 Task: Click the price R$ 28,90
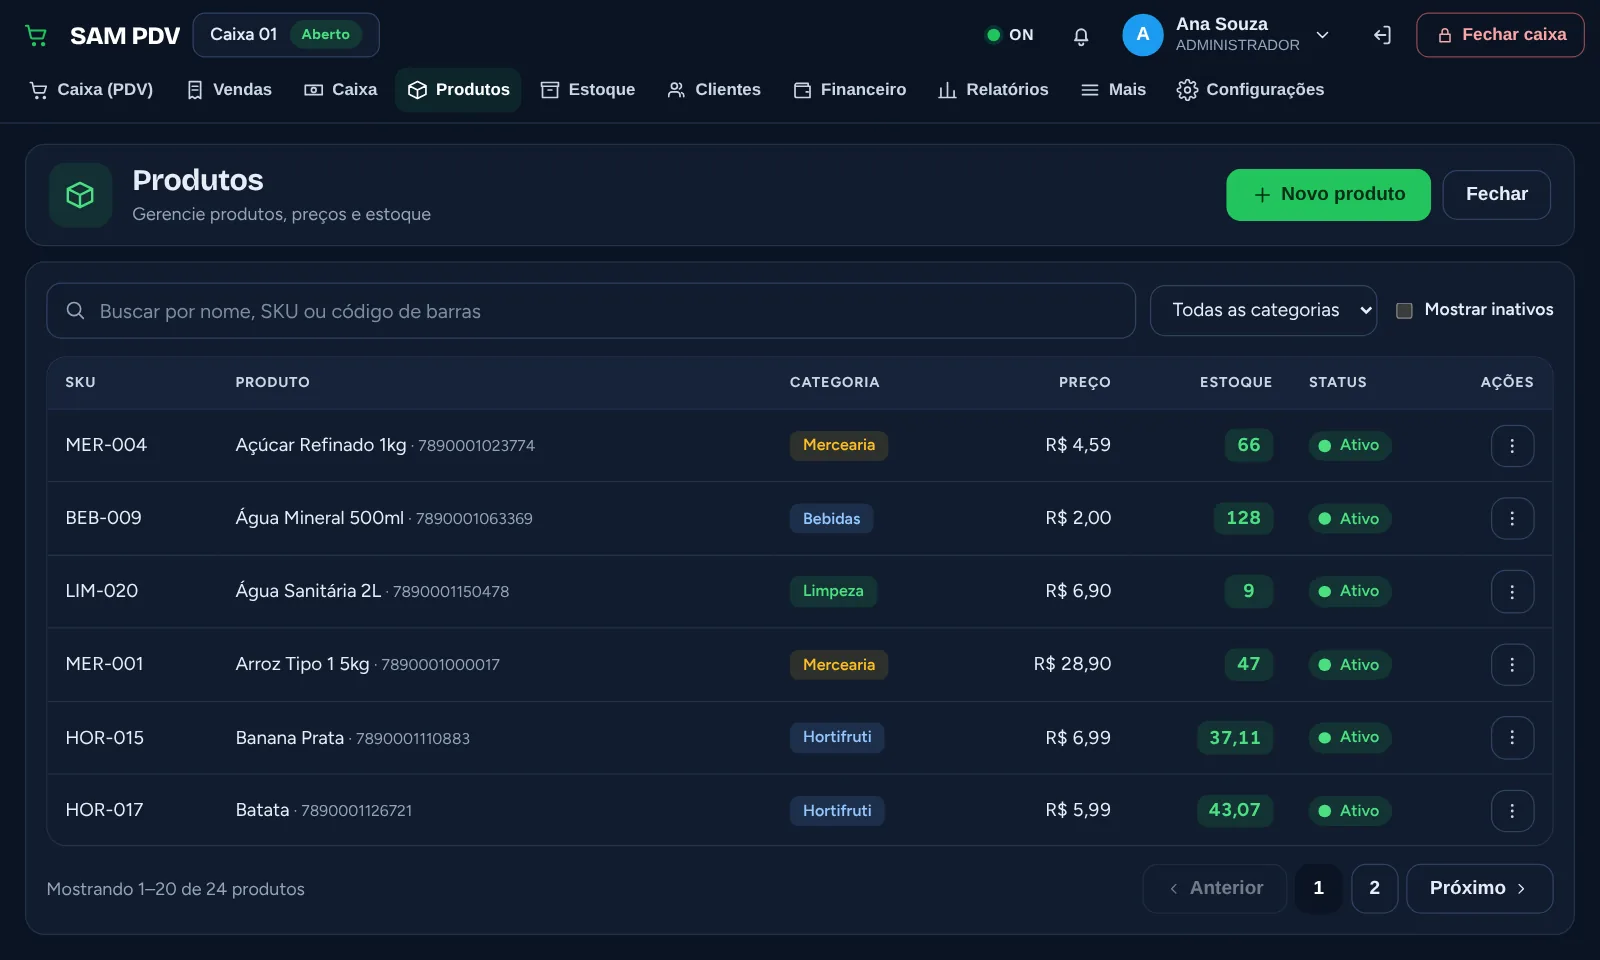point(1072,665)
